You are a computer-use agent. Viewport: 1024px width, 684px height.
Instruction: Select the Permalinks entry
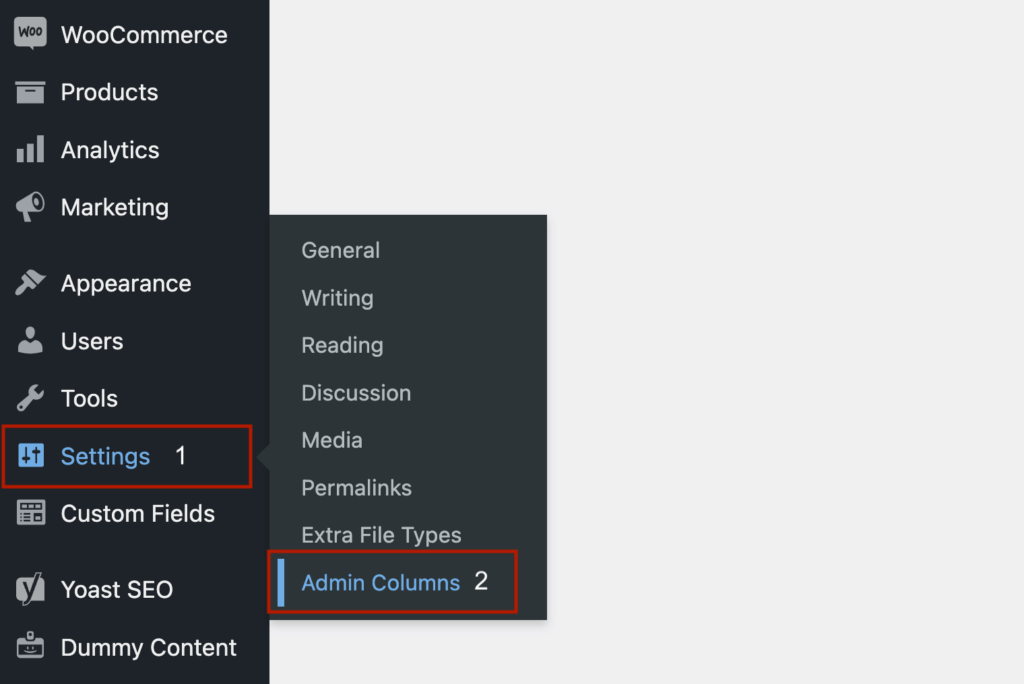pyautogui.click(x=356, y=488)
